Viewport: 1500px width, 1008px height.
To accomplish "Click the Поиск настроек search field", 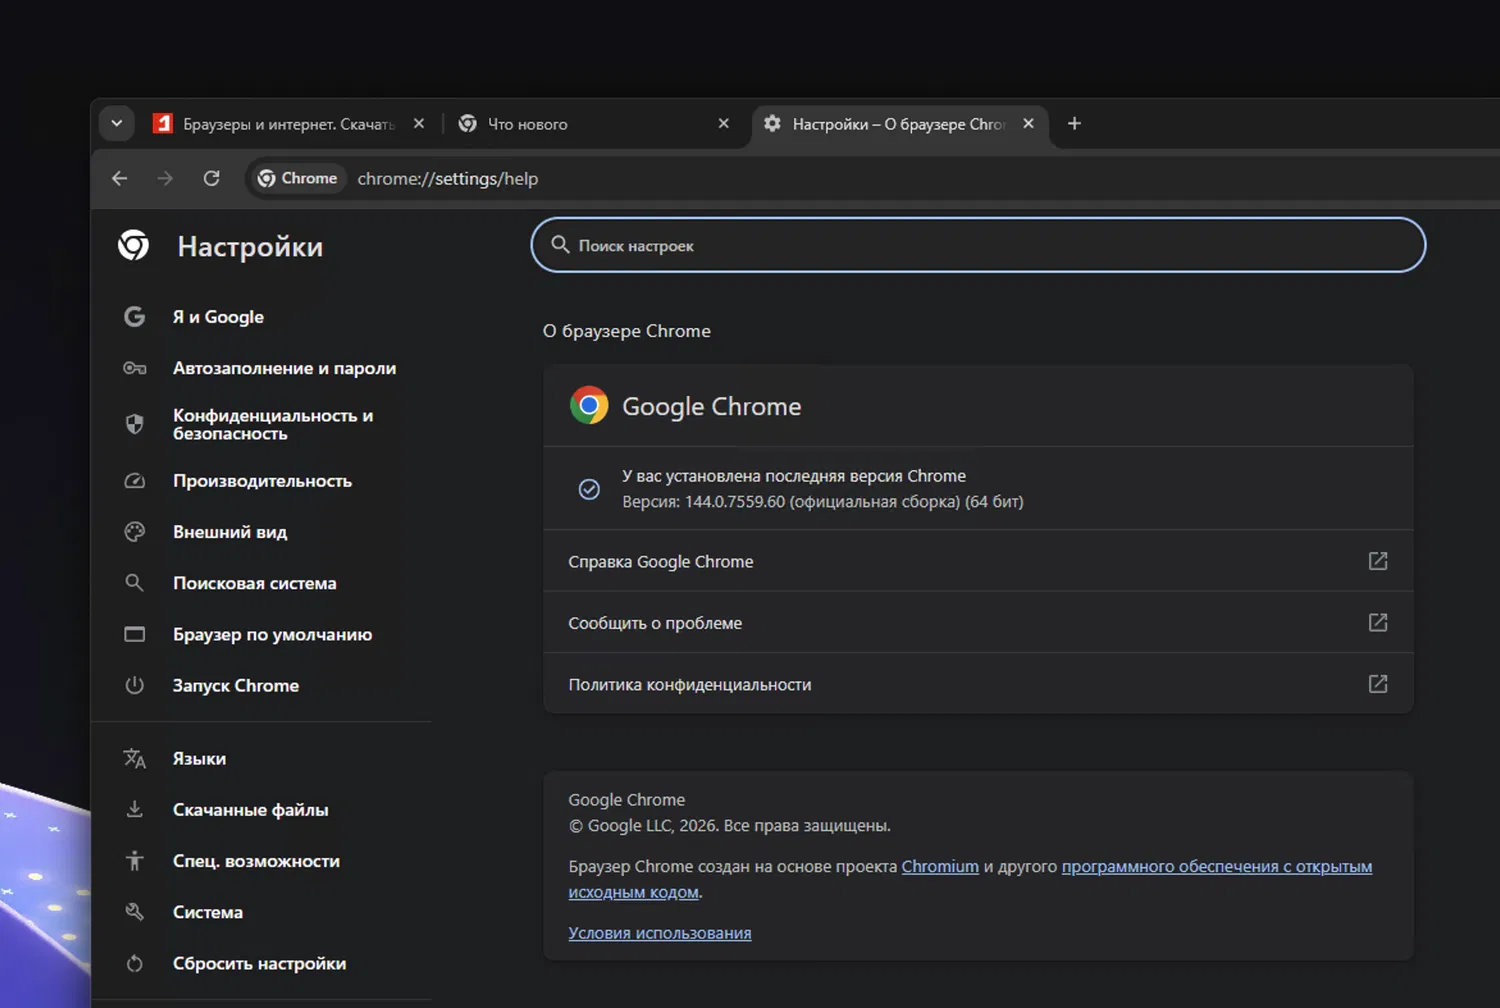I will click(x=977, y=245).
